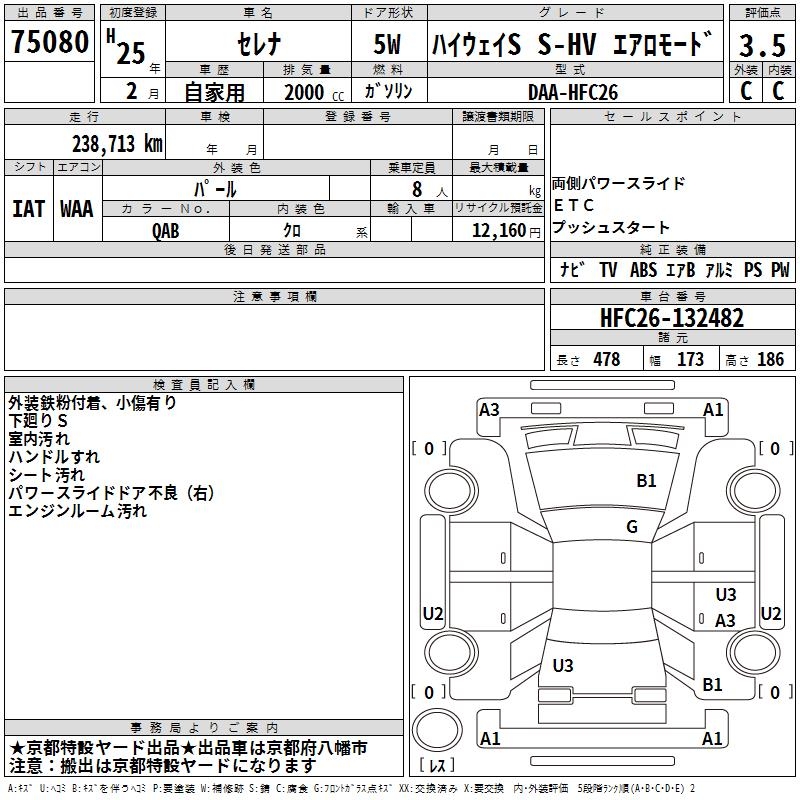Click the U2 mark left of the car diagram
This screenshot has height=800, width=800.
point(433,614)
